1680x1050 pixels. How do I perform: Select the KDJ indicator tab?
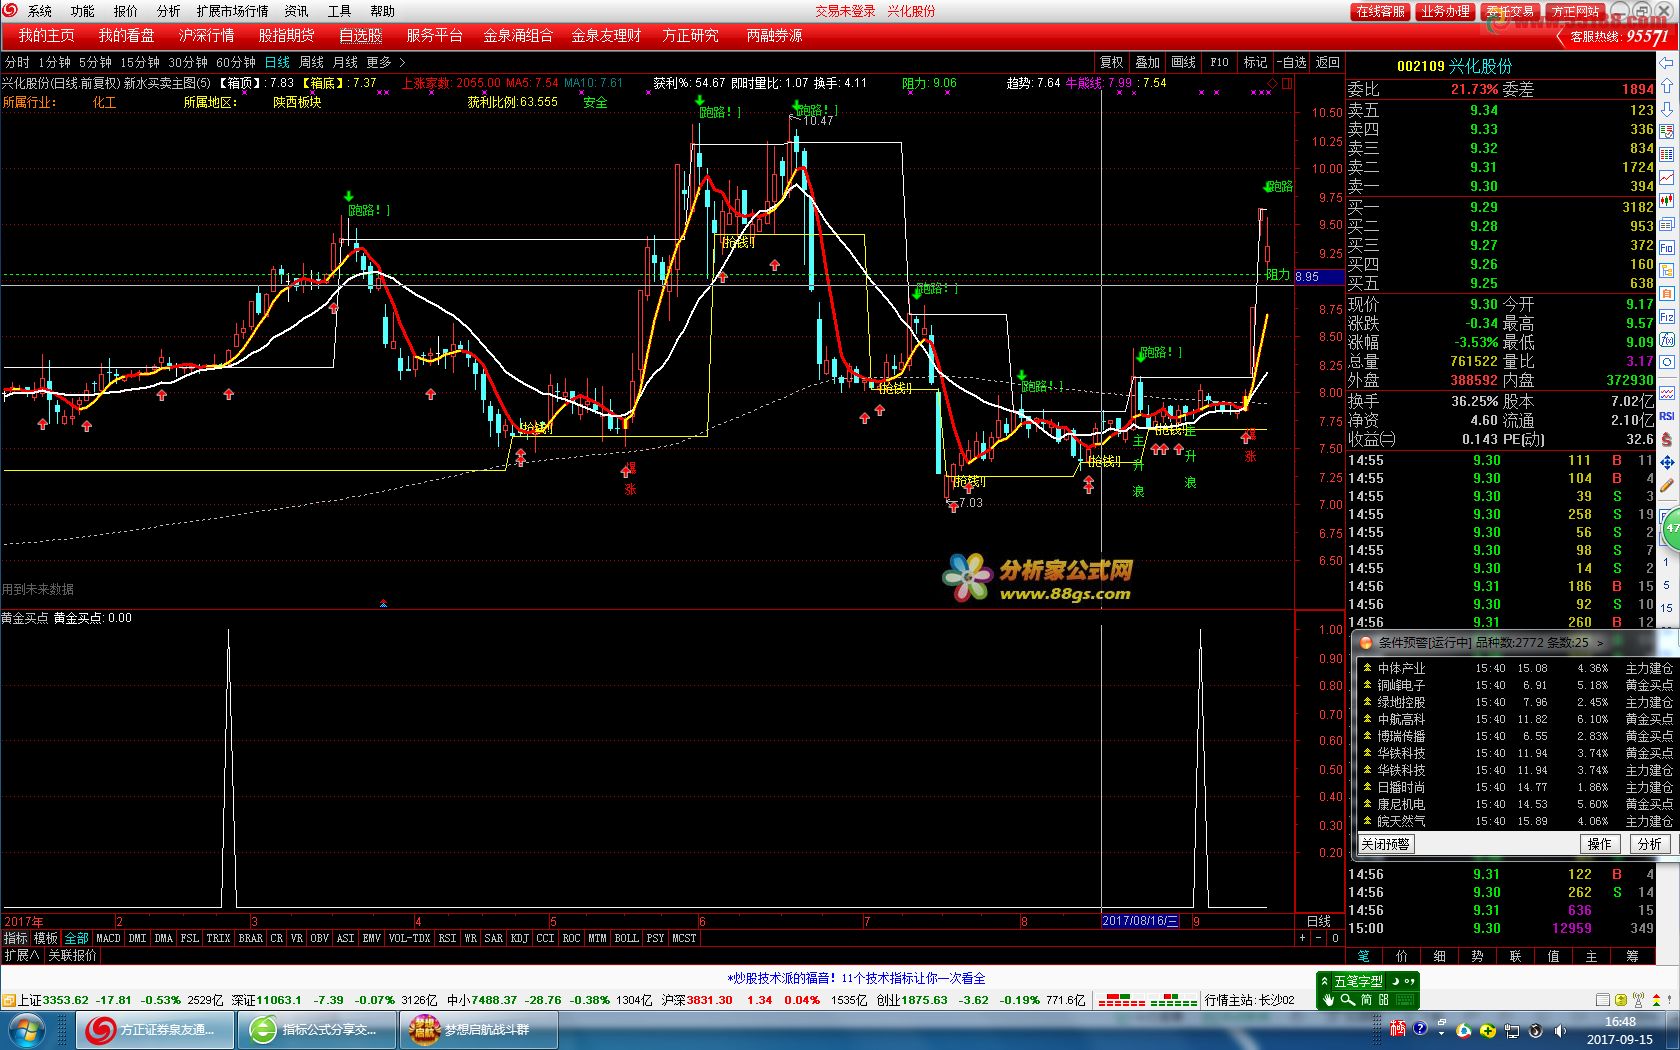pyautogui.click(x=519, y=938)
